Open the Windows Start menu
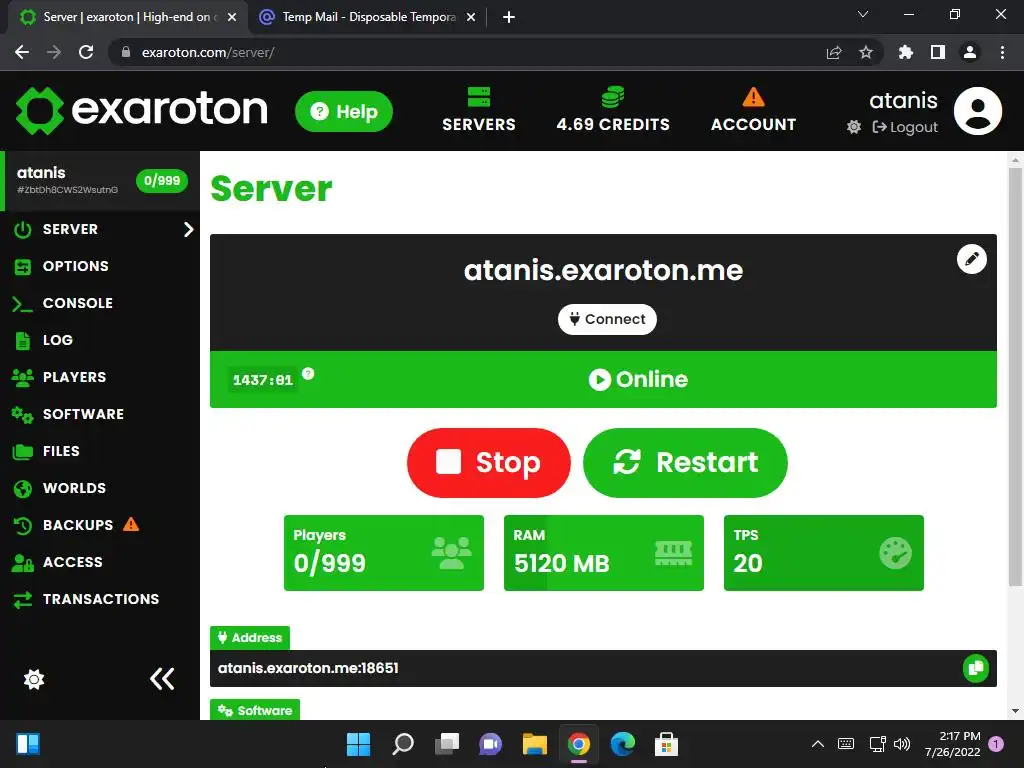This screenshot has width=1024, height=768. 358,744
